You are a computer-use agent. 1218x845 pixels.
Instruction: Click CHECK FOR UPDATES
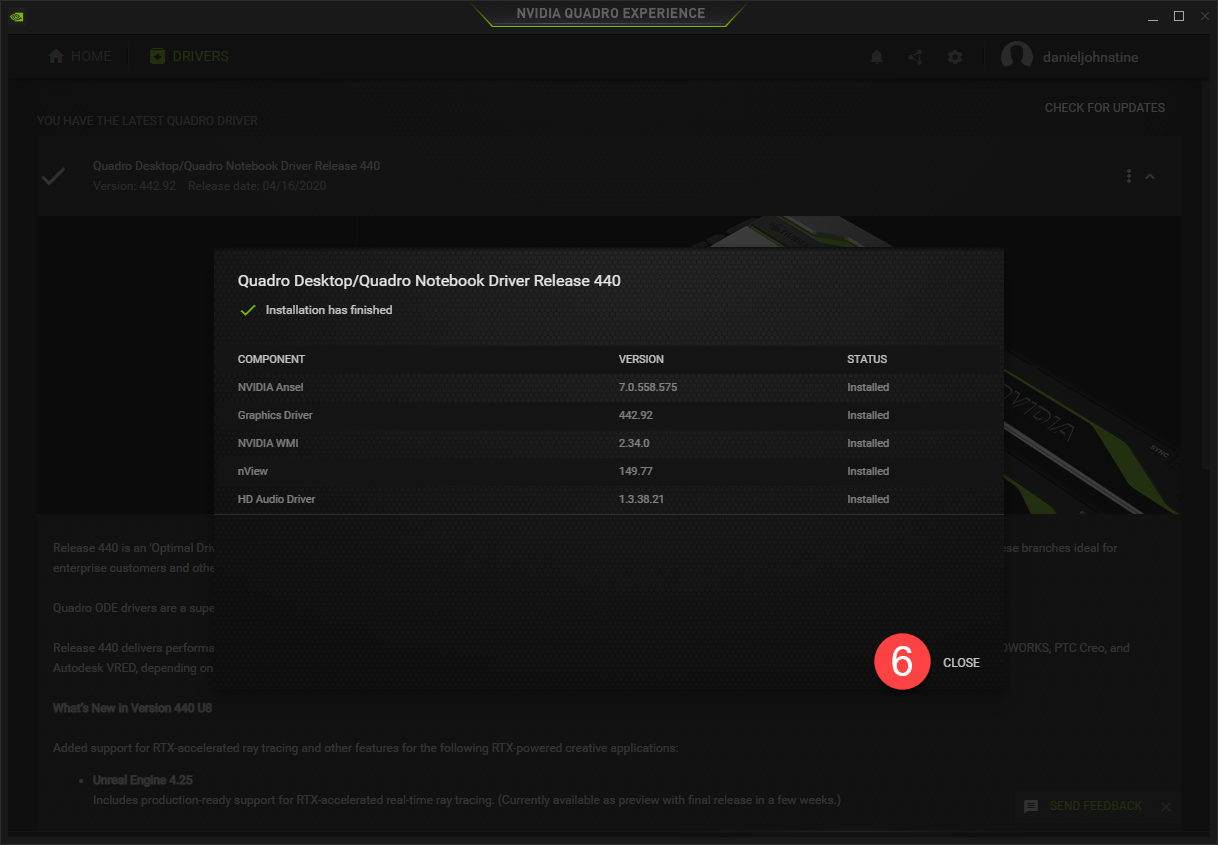(1105, 108)
